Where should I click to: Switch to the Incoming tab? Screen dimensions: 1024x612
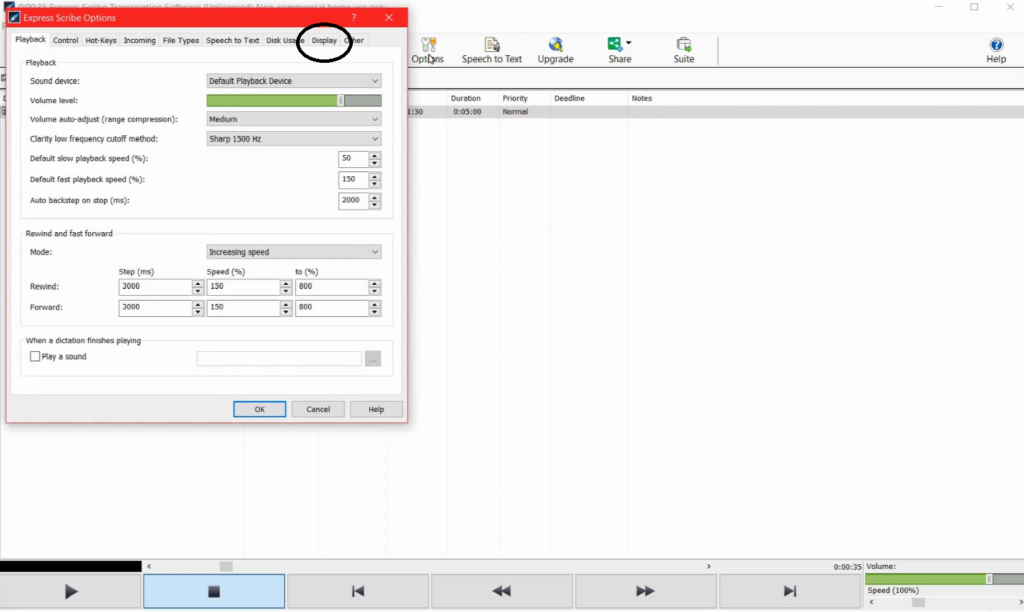tap(140, 40)
